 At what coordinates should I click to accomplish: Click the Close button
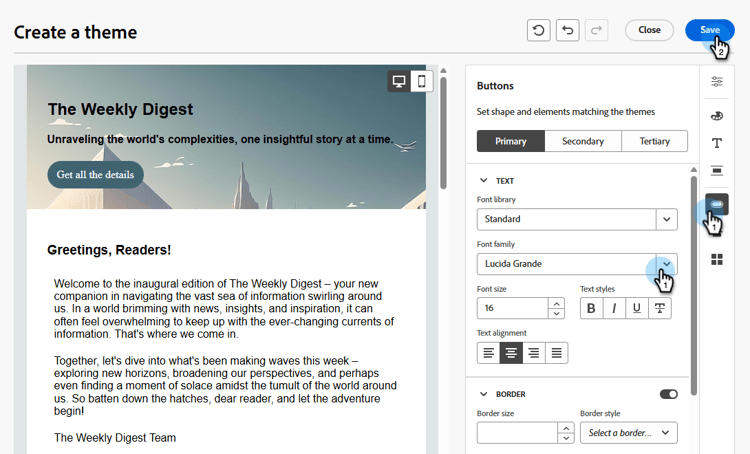[649, 30]
